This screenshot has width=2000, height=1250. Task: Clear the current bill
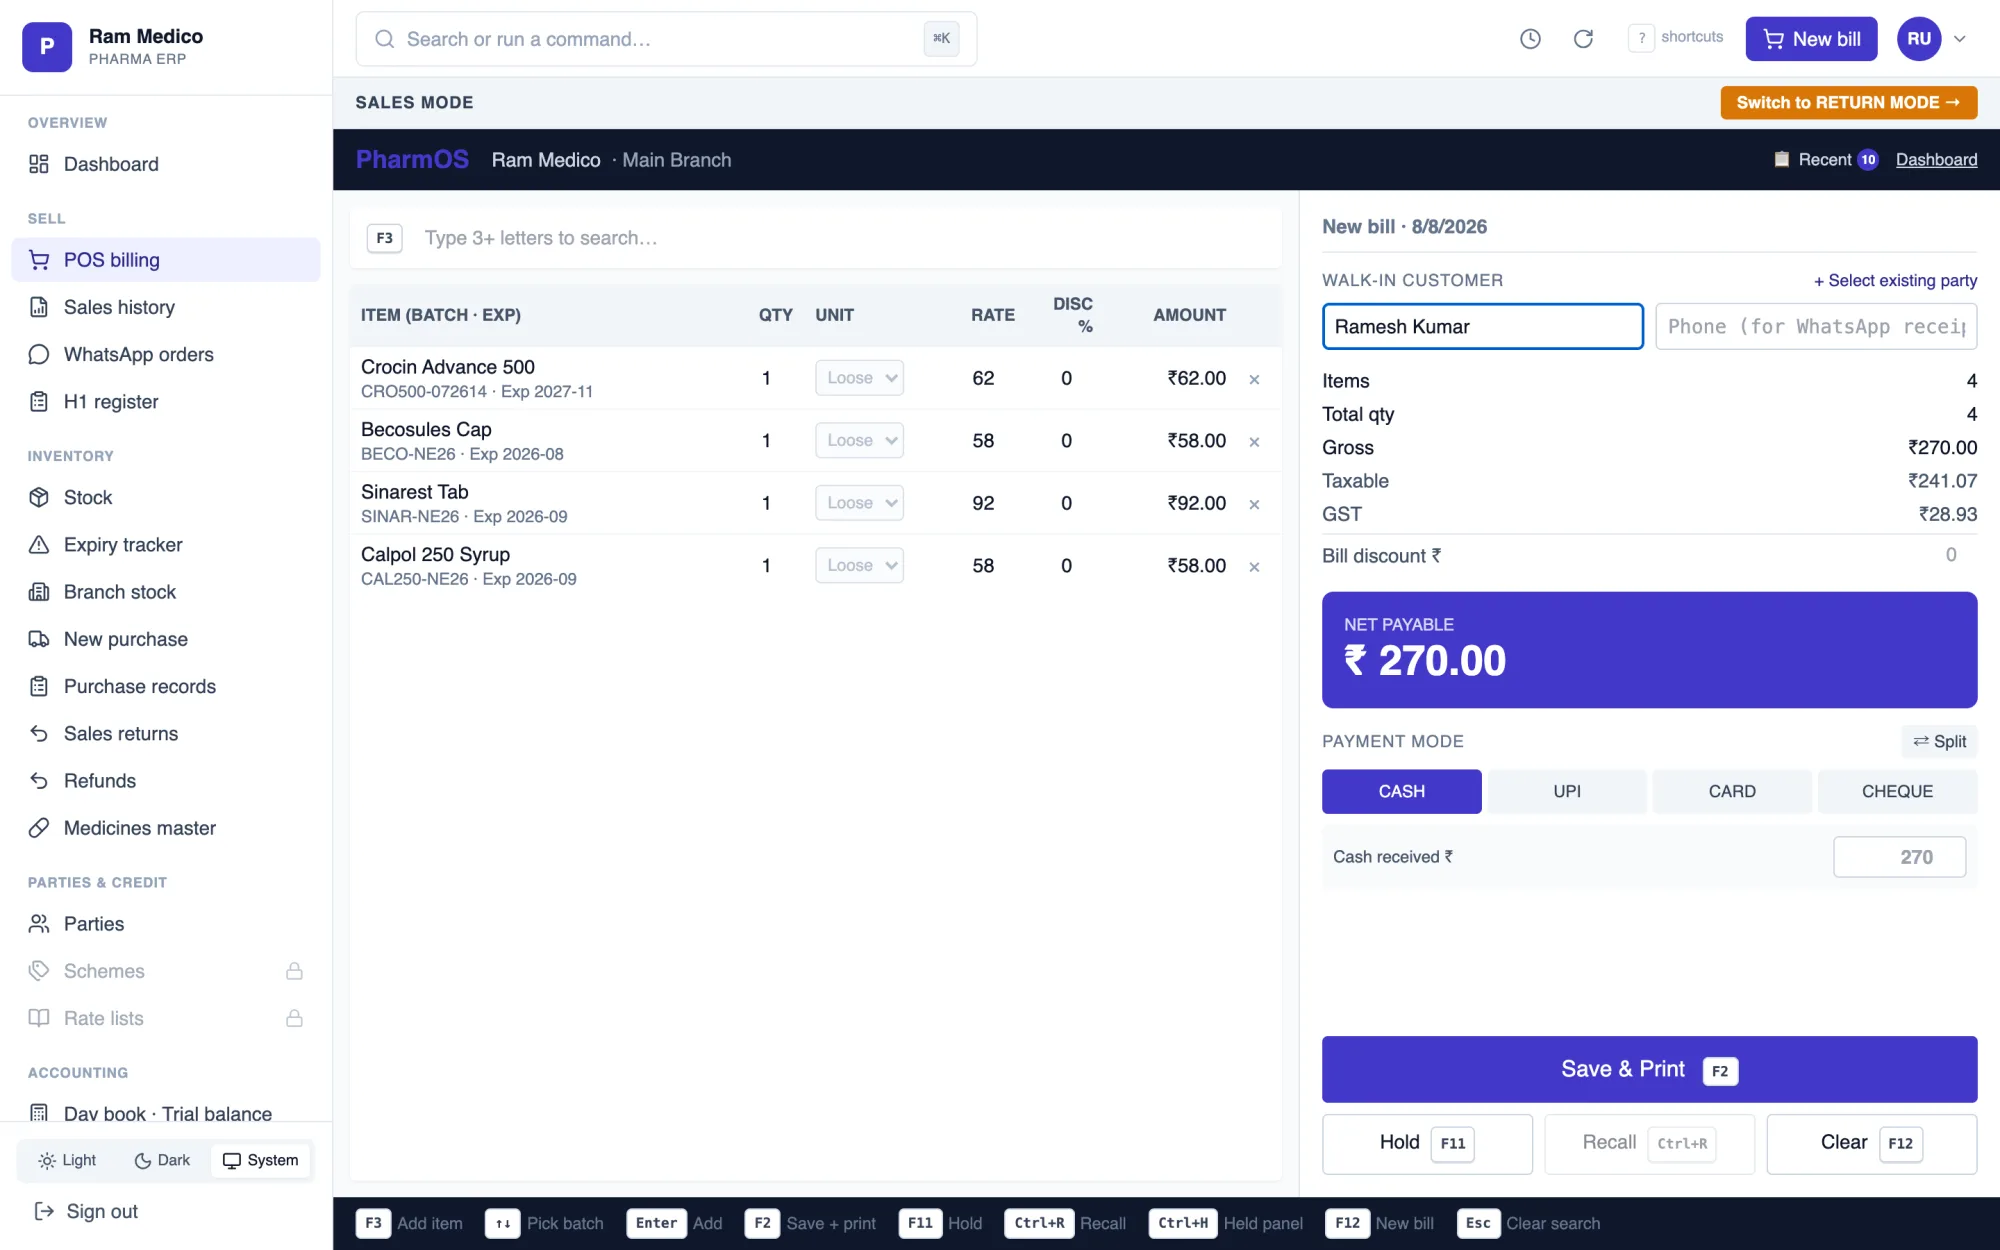1871,1143
